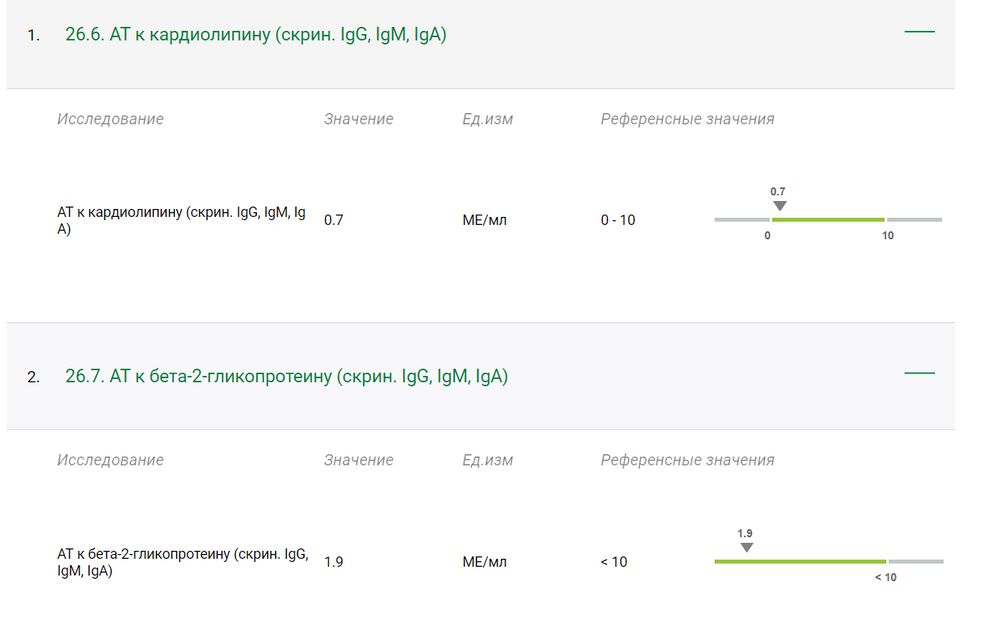Select the АТ к бета-2-гликопротеину test name row
The height and width of the screenshot is (635, 1000).
pyautogui.click(x=183, y=562)
